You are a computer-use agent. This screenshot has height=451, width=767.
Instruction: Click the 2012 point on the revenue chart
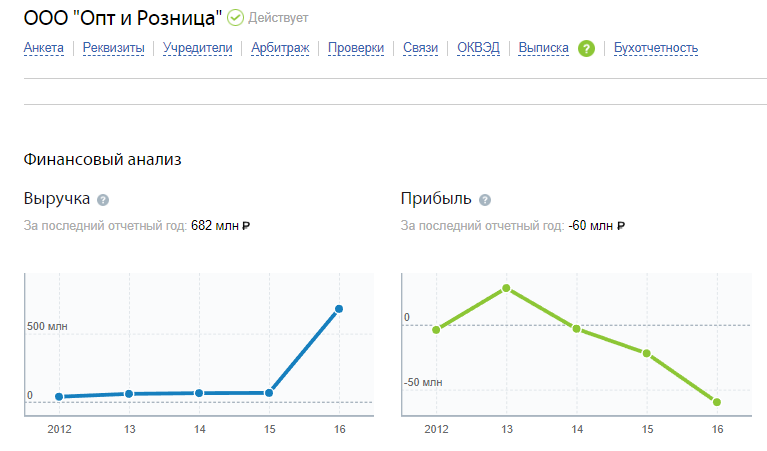click(59, 397)
